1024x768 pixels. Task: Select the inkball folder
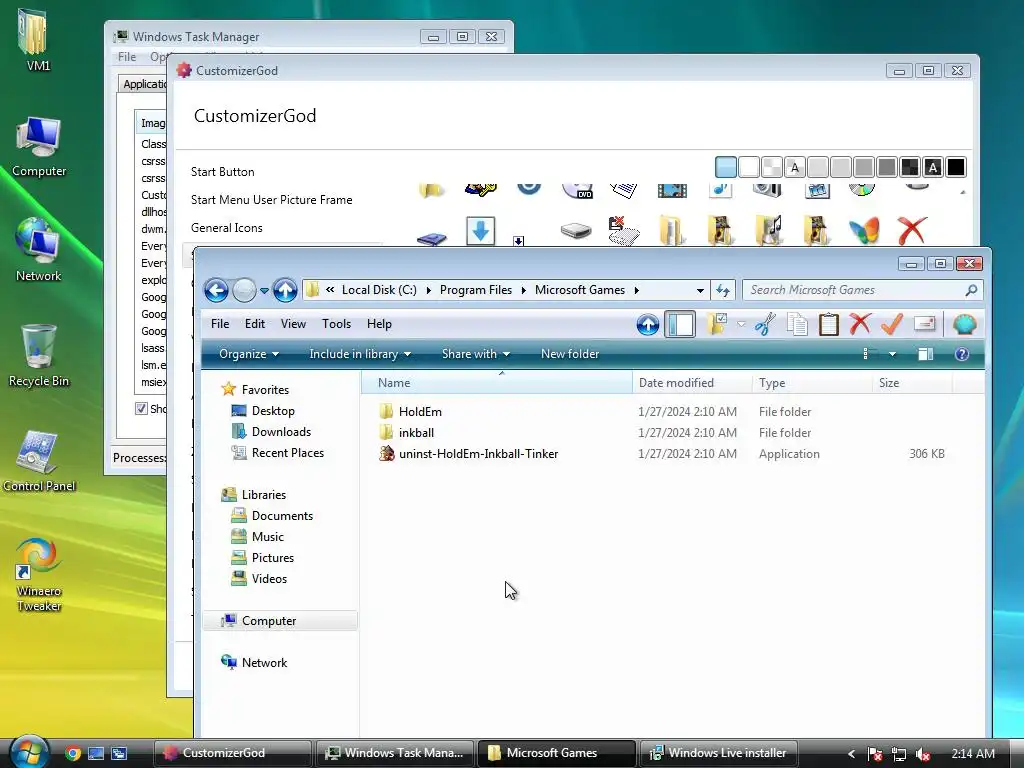pos(416,432)
